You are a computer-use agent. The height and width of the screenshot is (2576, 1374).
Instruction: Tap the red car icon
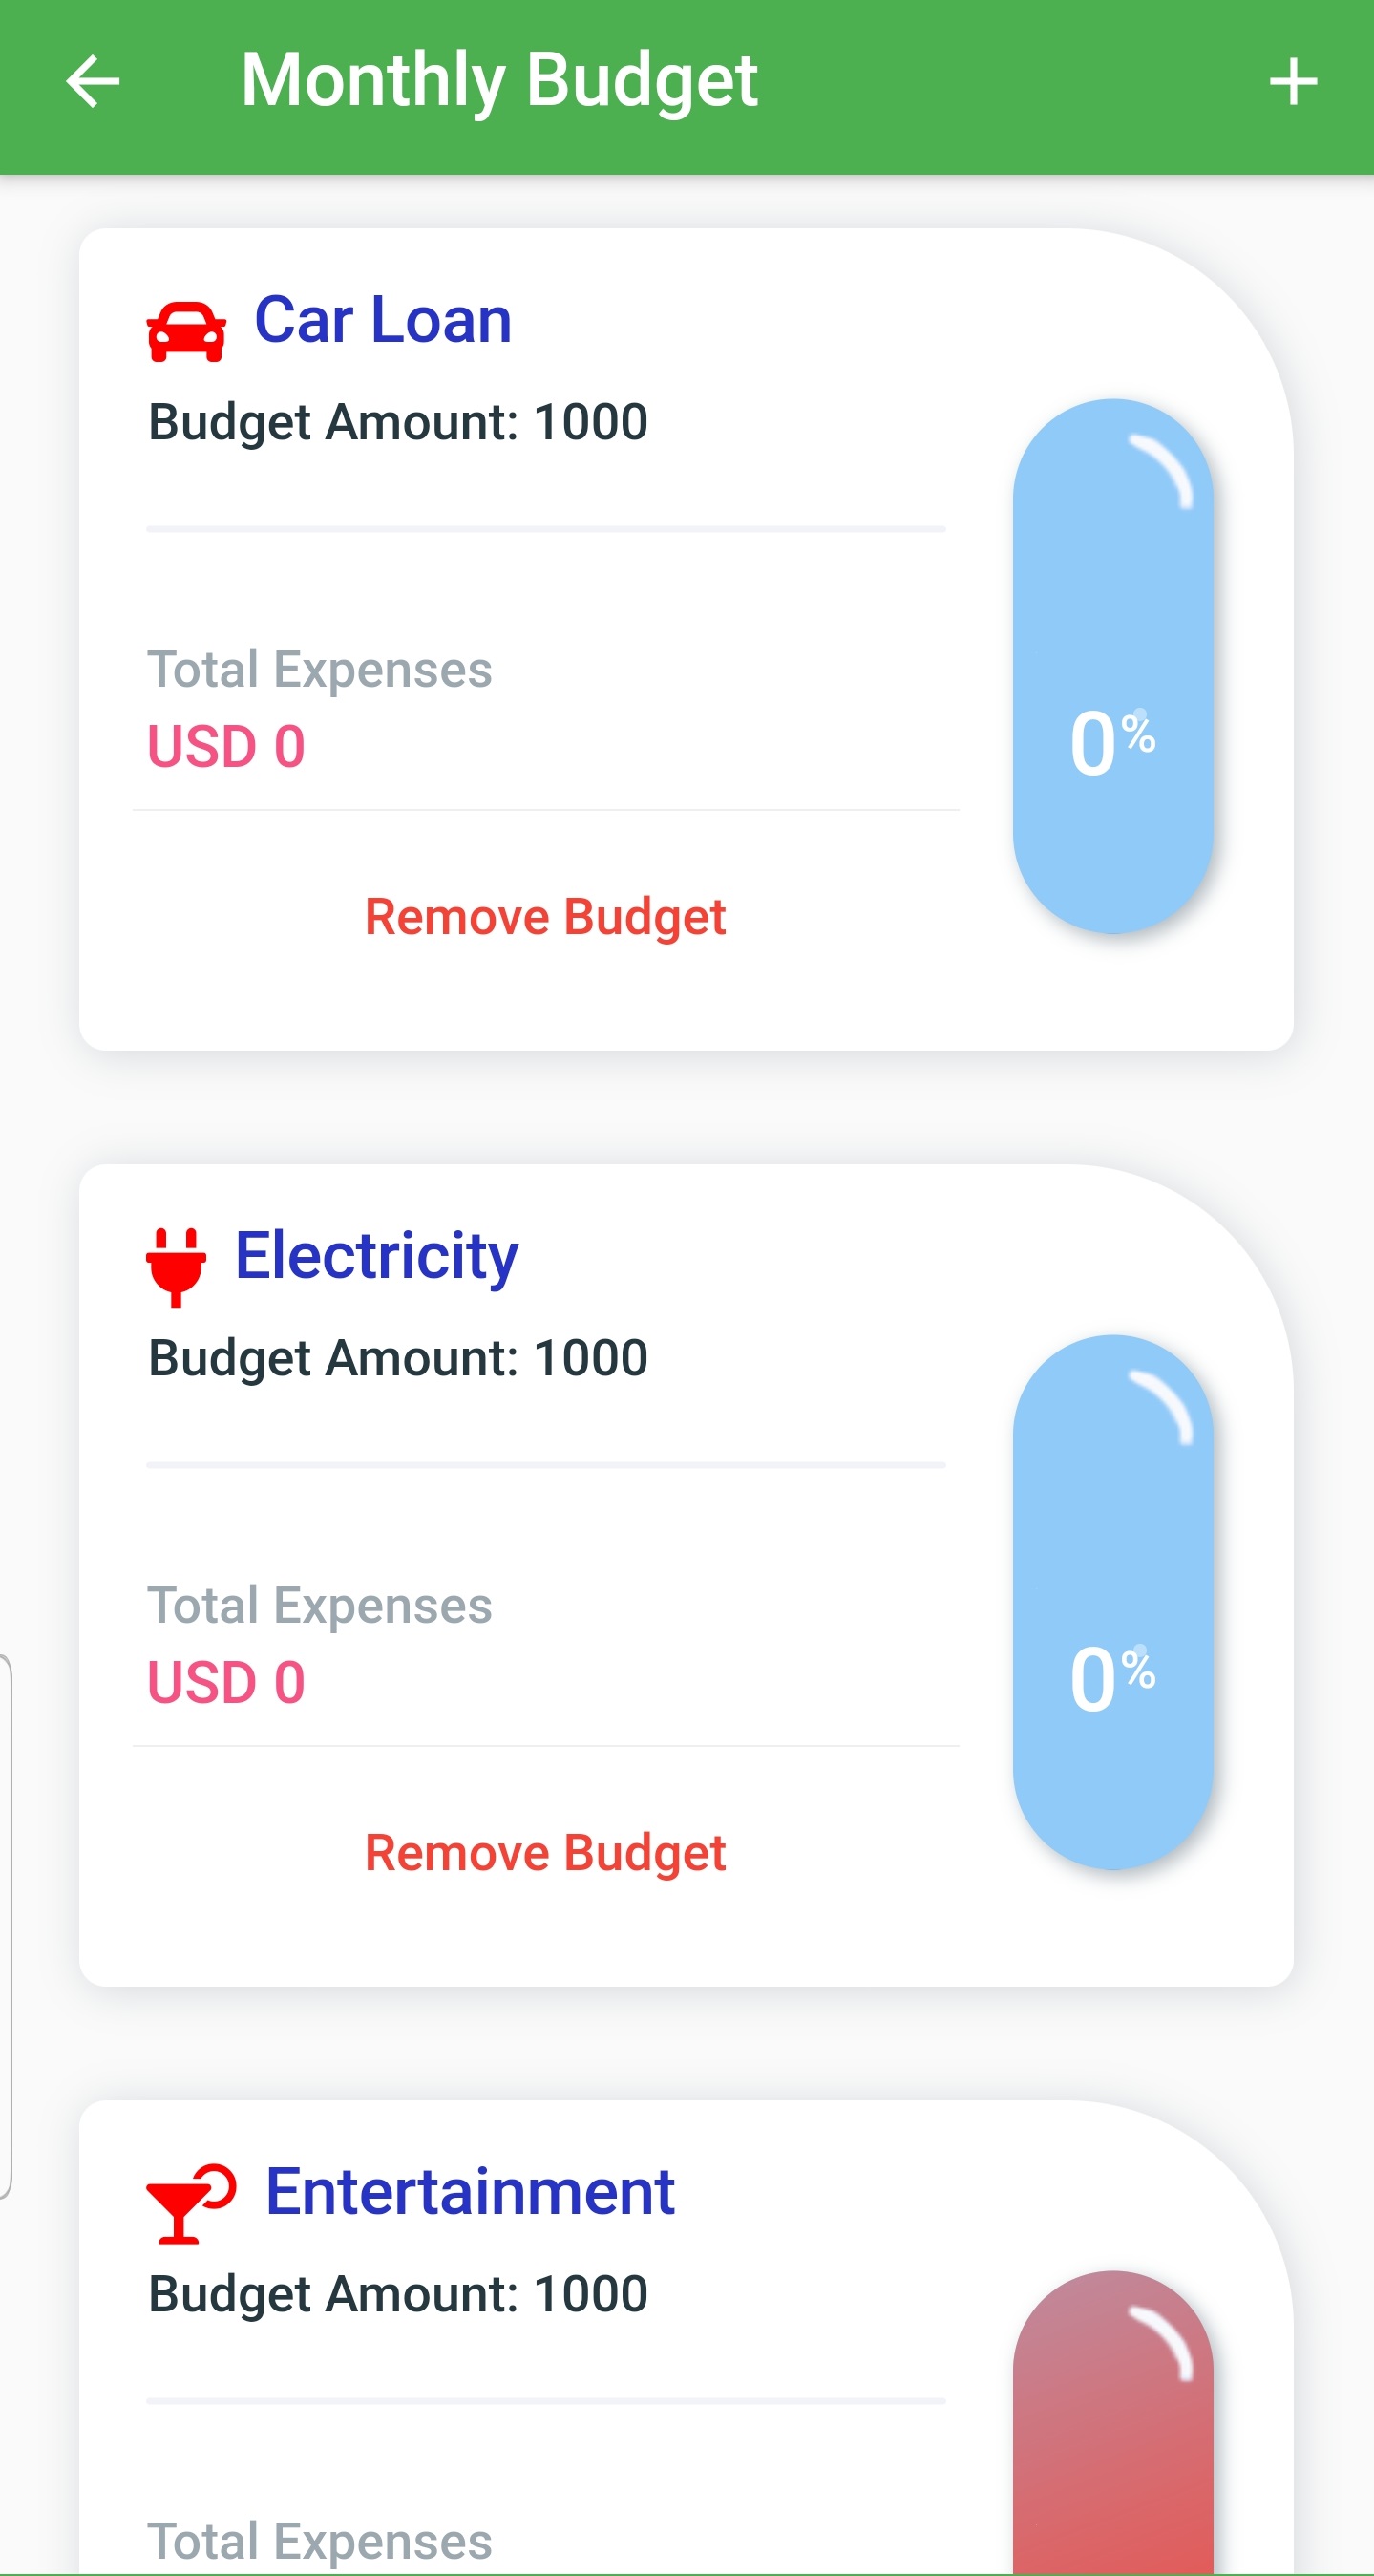point(186,331)
